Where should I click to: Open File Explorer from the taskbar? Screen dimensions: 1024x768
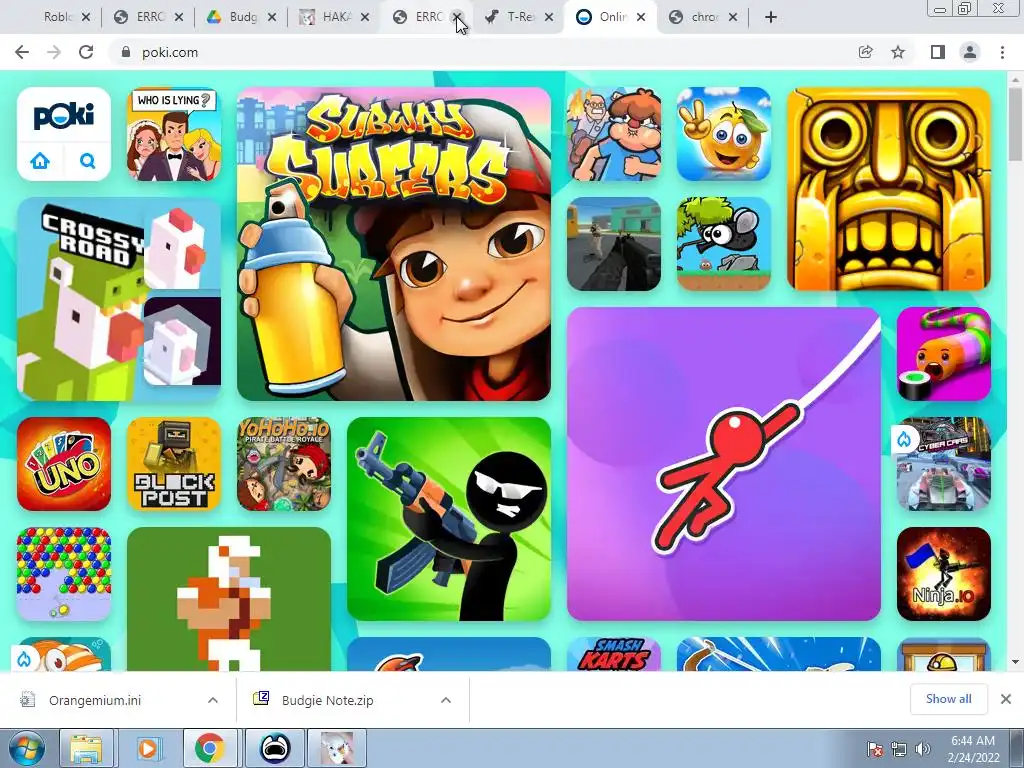point(86,748)
